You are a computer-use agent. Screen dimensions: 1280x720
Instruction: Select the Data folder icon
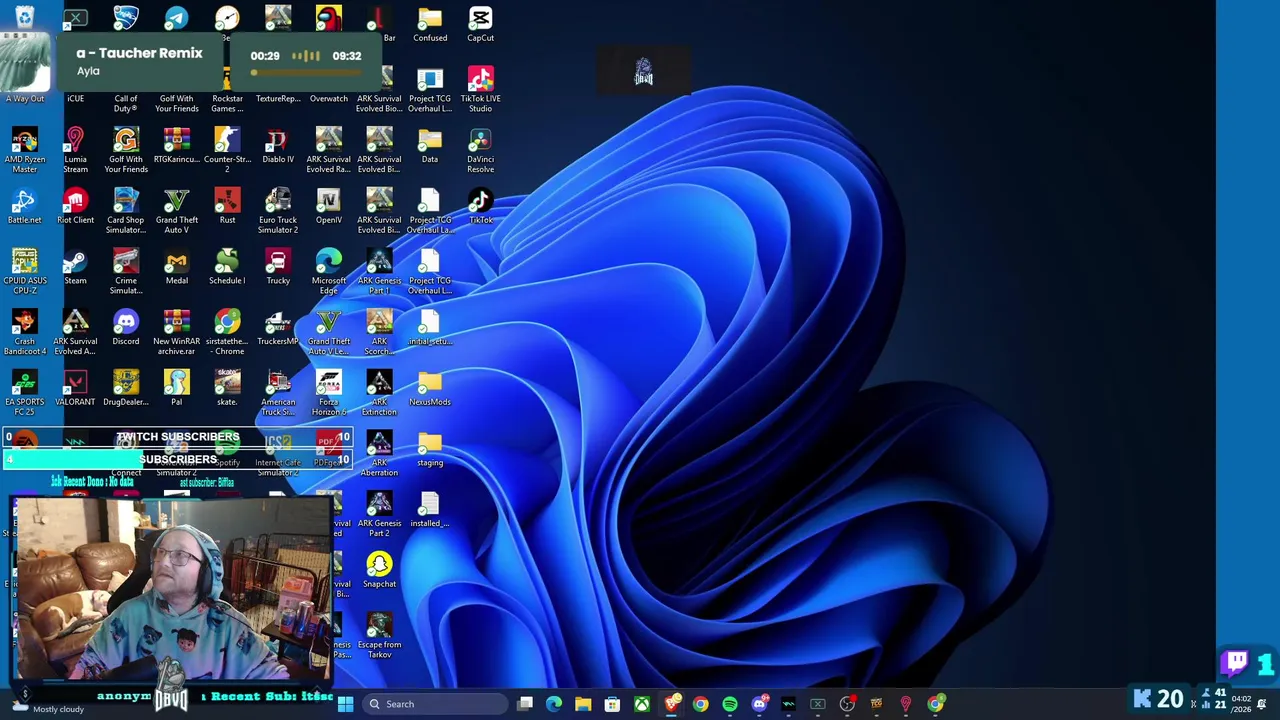tap(430, 146)
